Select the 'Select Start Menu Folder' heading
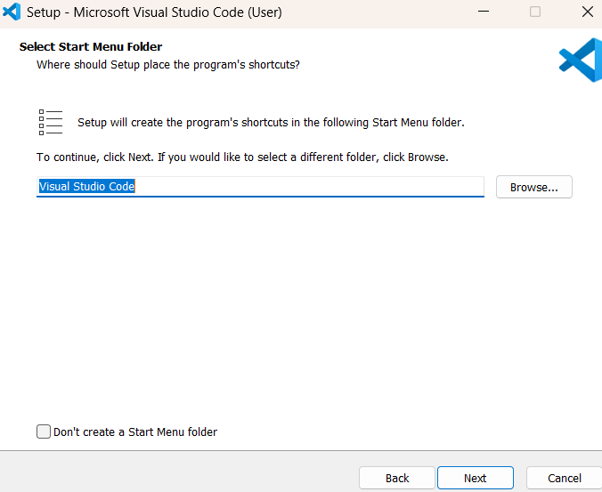This screenshot has width=602, height=492. coord(91,47)
